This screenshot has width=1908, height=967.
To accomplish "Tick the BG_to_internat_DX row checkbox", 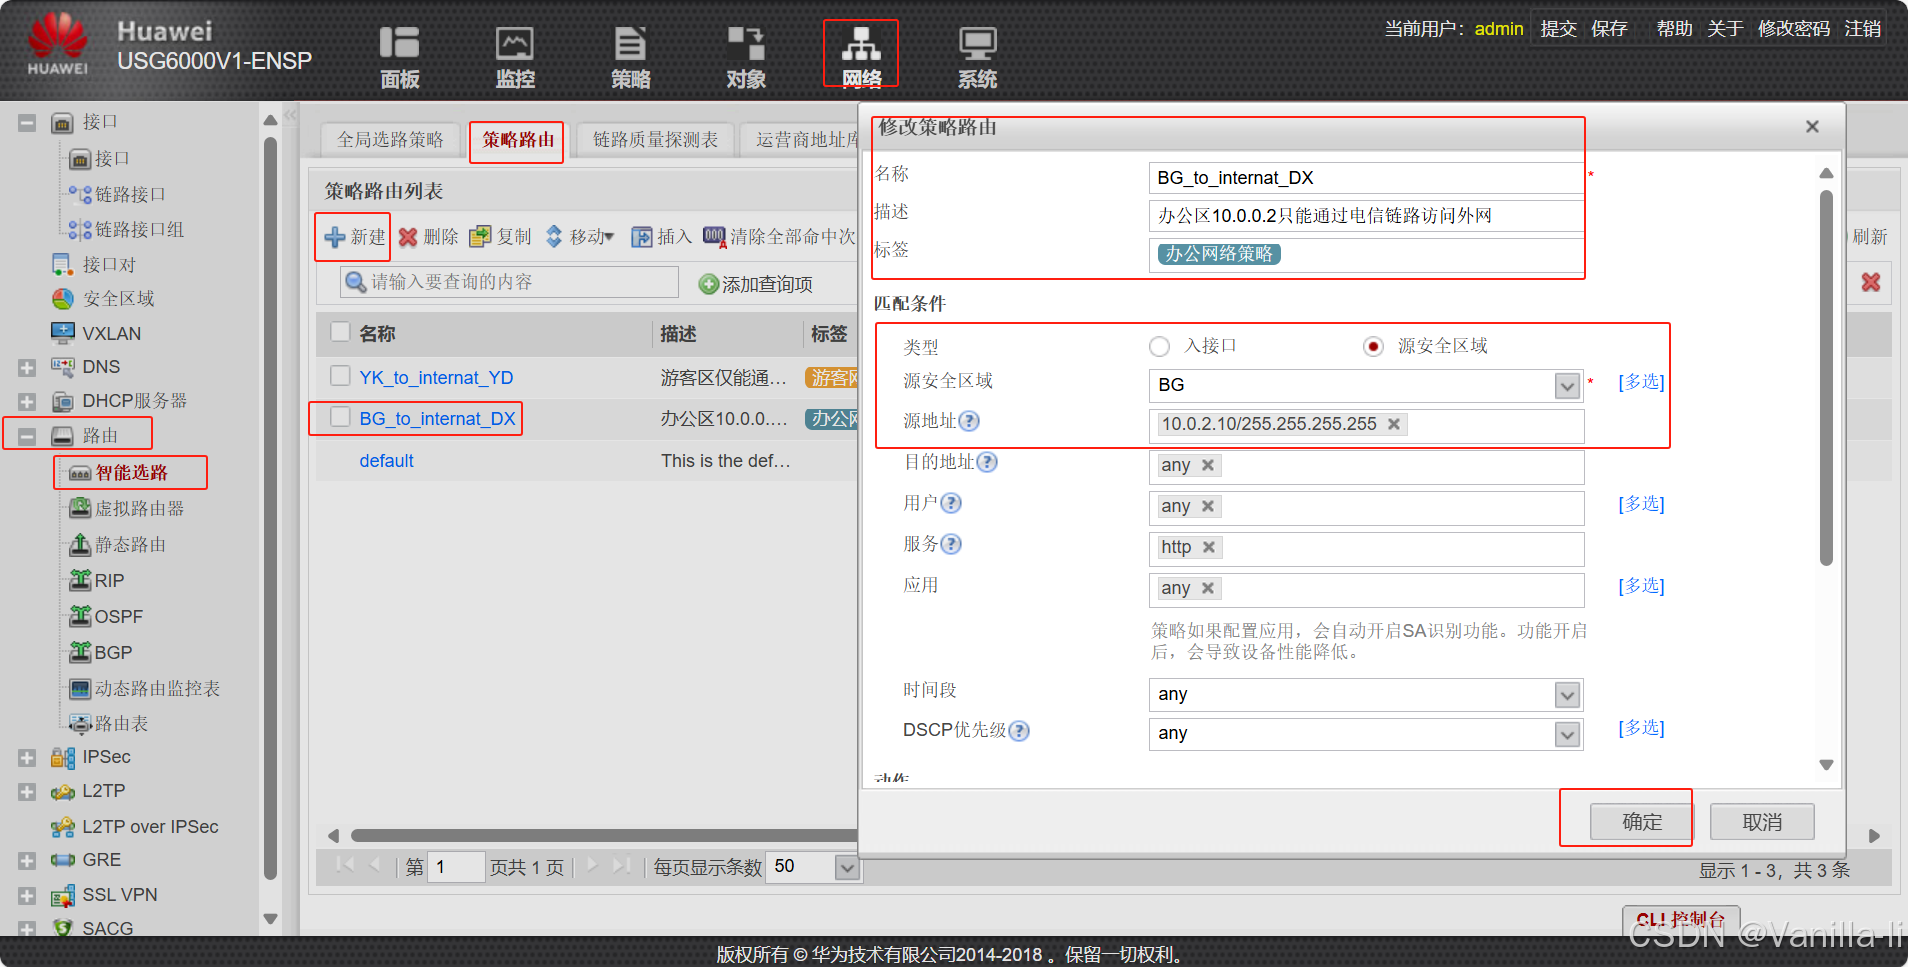I will (340, 417).
